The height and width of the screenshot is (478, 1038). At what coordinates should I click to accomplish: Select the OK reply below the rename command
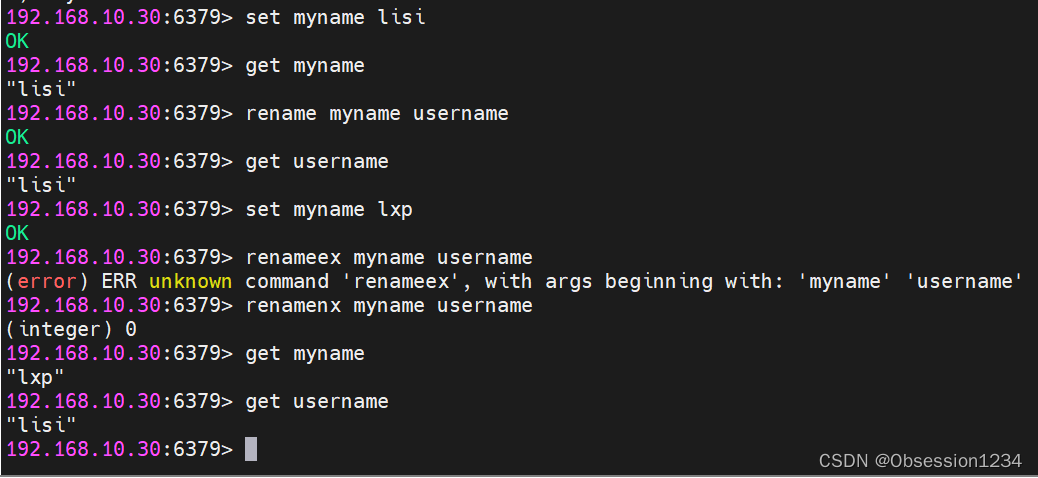17,138
